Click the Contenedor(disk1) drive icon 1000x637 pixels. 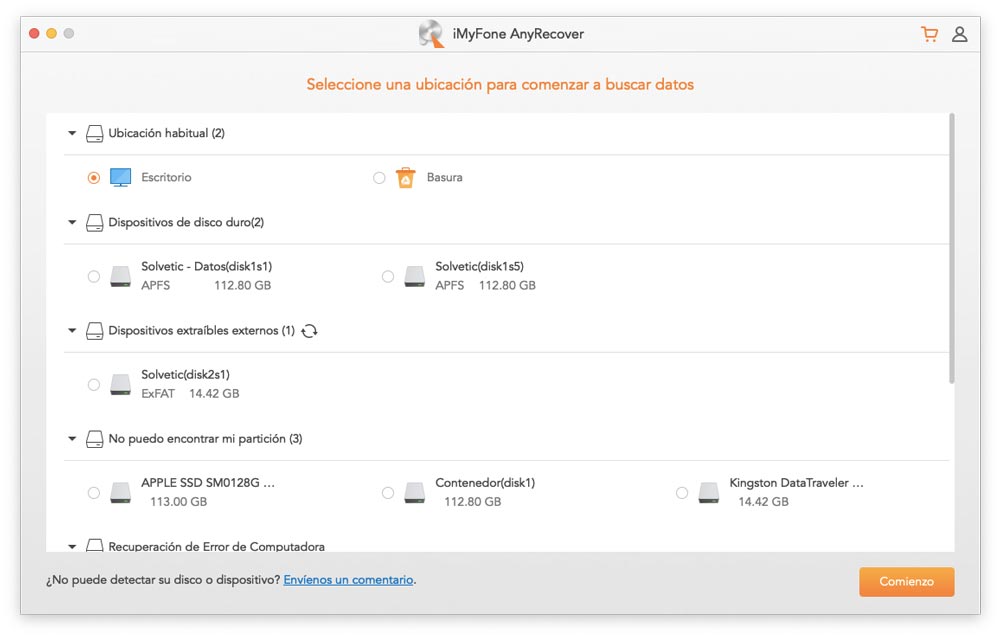[414, 492]
